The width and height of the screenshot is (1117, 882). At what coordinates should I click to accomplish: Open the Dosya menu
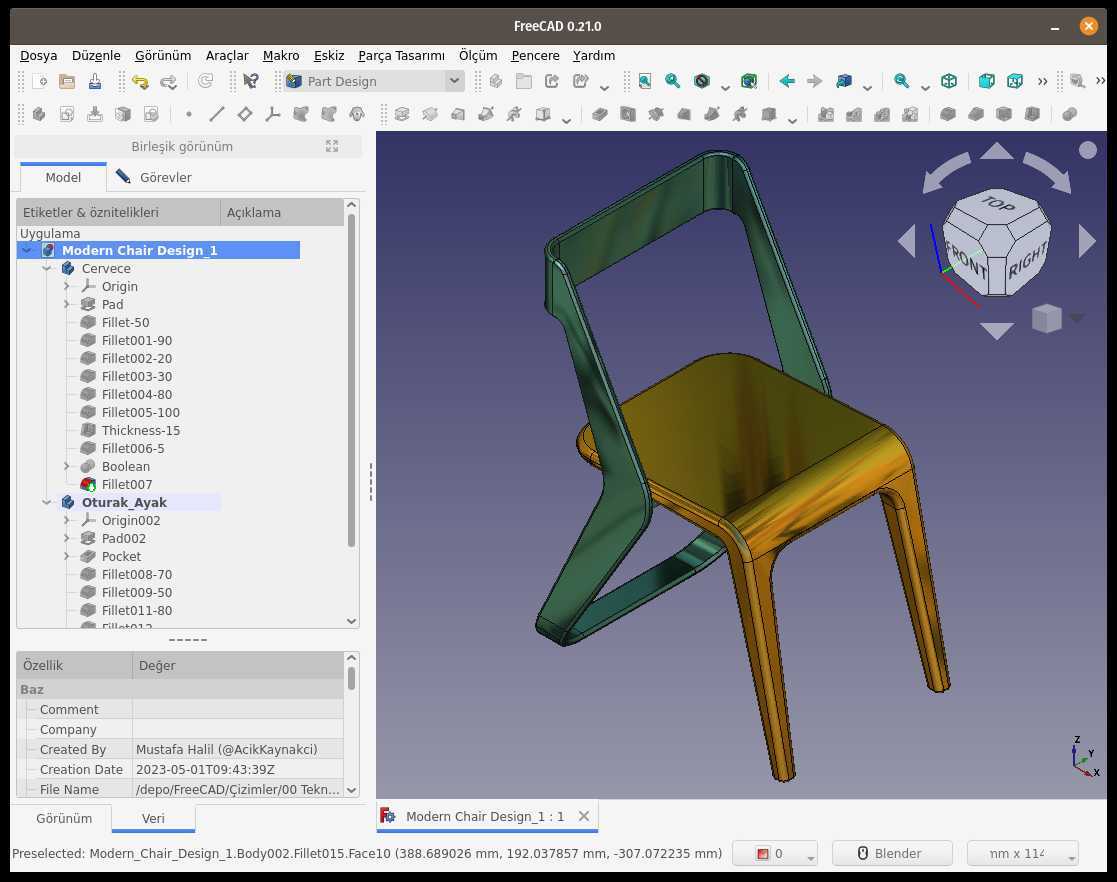point(38,56)
